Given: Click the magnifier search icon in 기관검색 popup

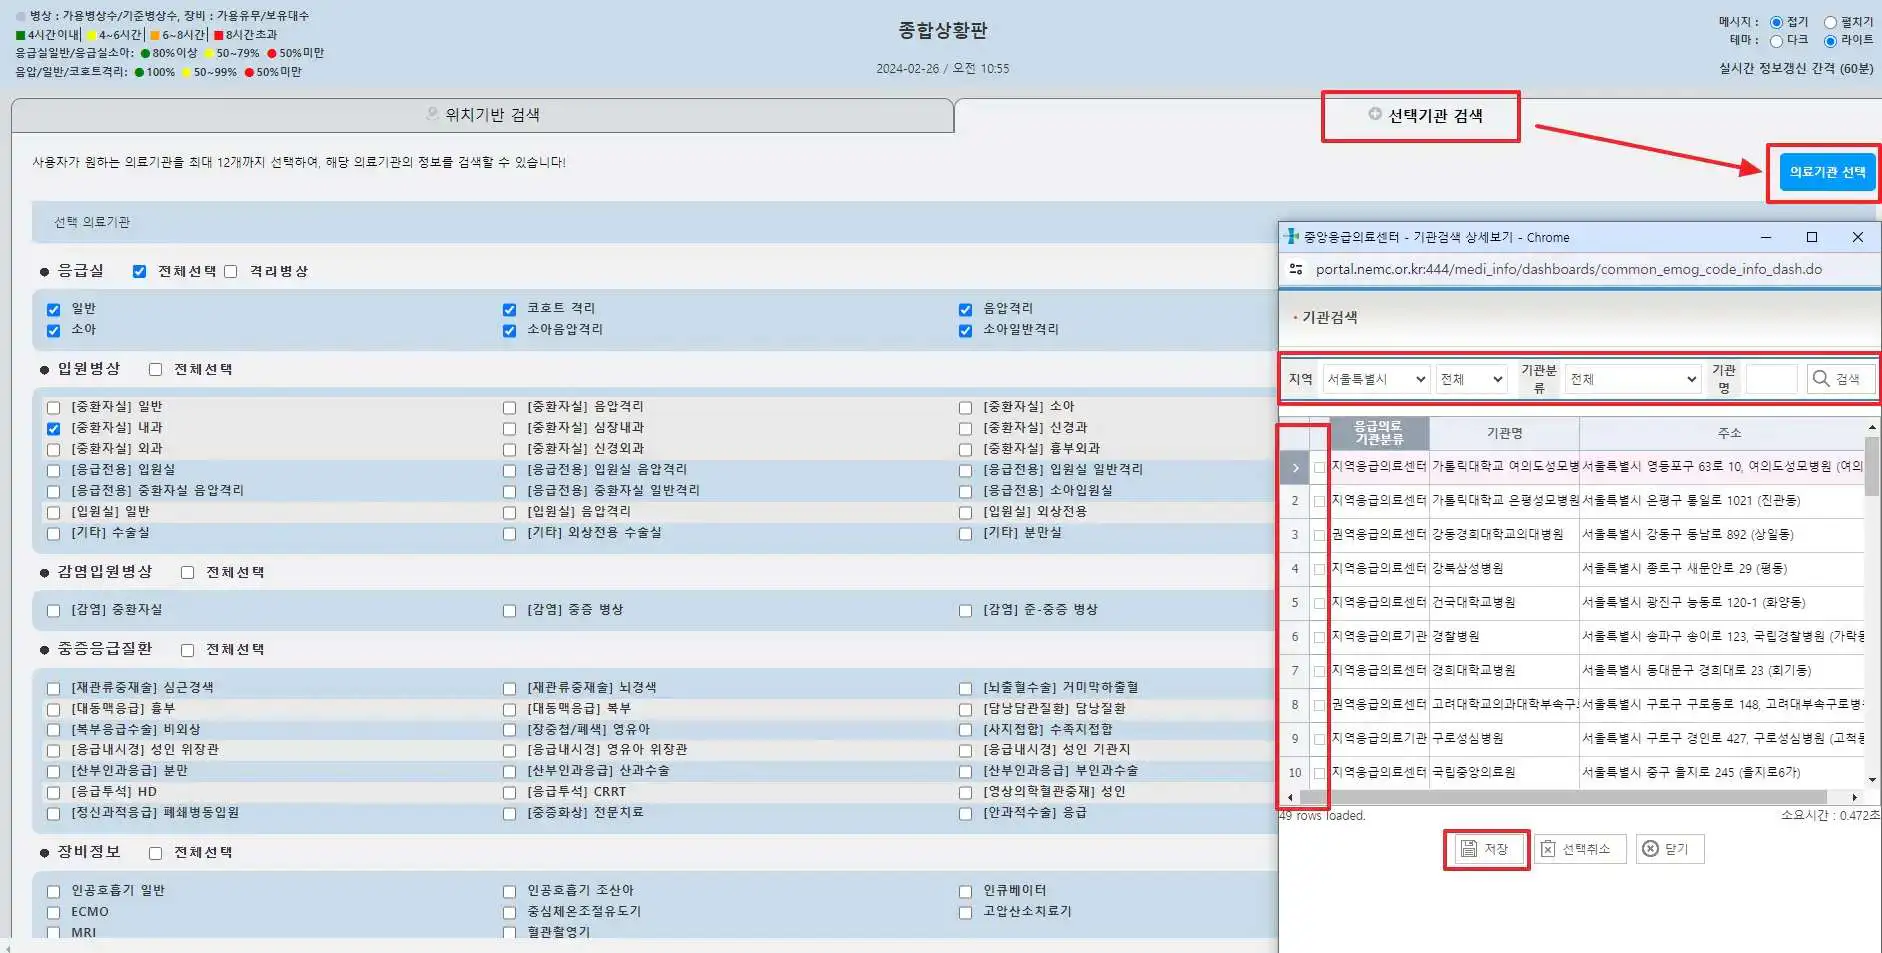Looking at the screenshot, I should [x=1821, y=379].
